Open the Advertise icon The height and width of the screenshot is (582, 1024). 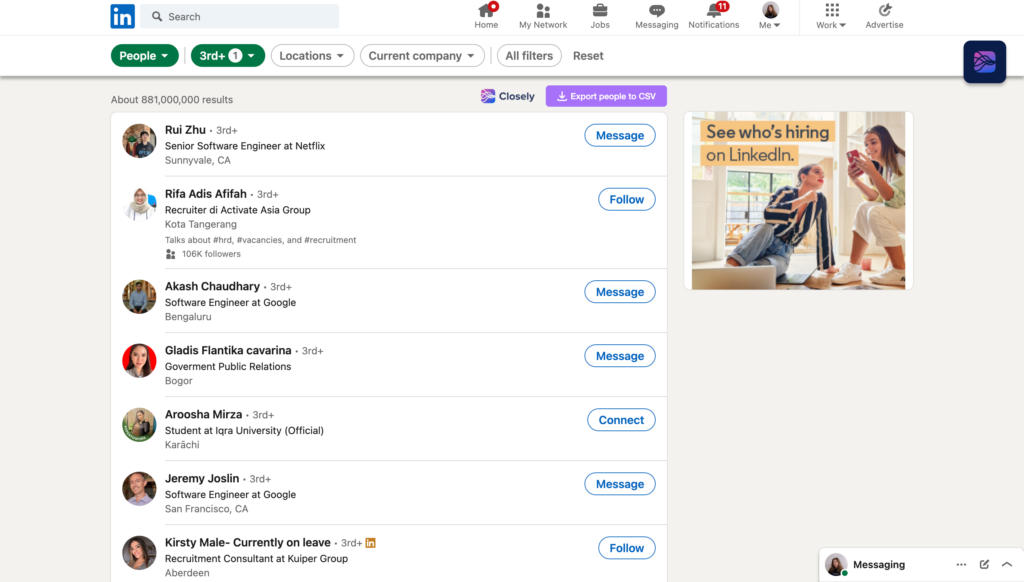[884, 11]
